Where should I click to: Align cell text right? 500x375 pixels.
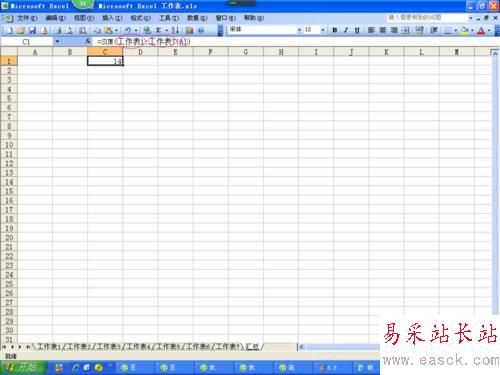pos(394,30)
